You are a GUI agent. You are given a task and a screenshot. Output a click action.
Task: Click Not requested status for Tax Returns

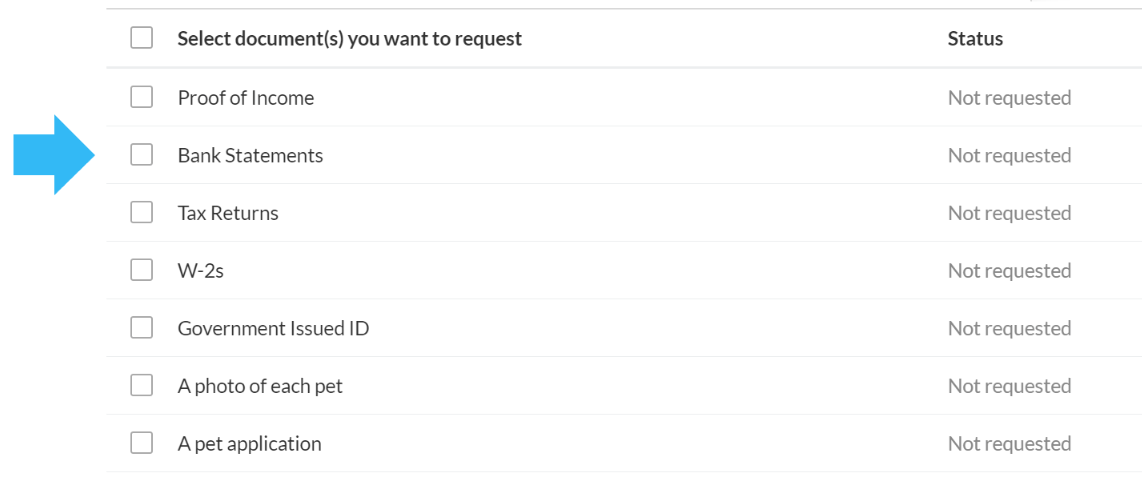click(1009, 213)
